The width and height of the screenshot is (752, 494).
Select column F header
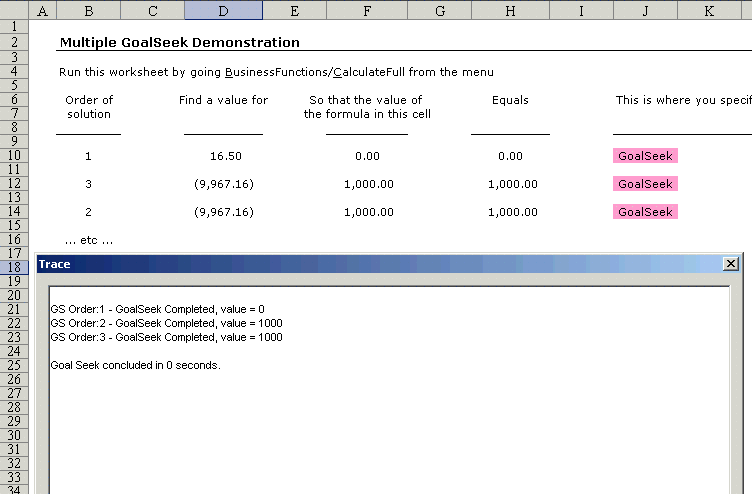pos(367,10)
